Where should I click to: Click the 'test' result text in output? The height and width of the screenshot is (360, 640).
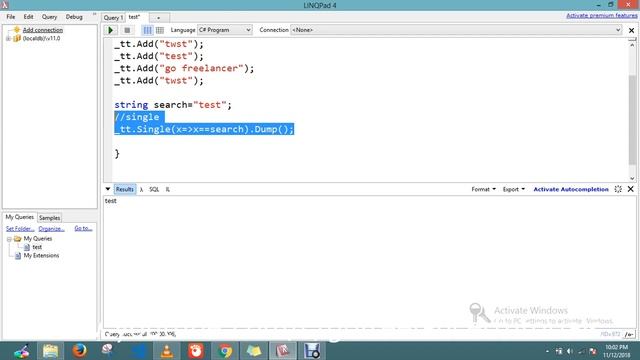(111, 201)
